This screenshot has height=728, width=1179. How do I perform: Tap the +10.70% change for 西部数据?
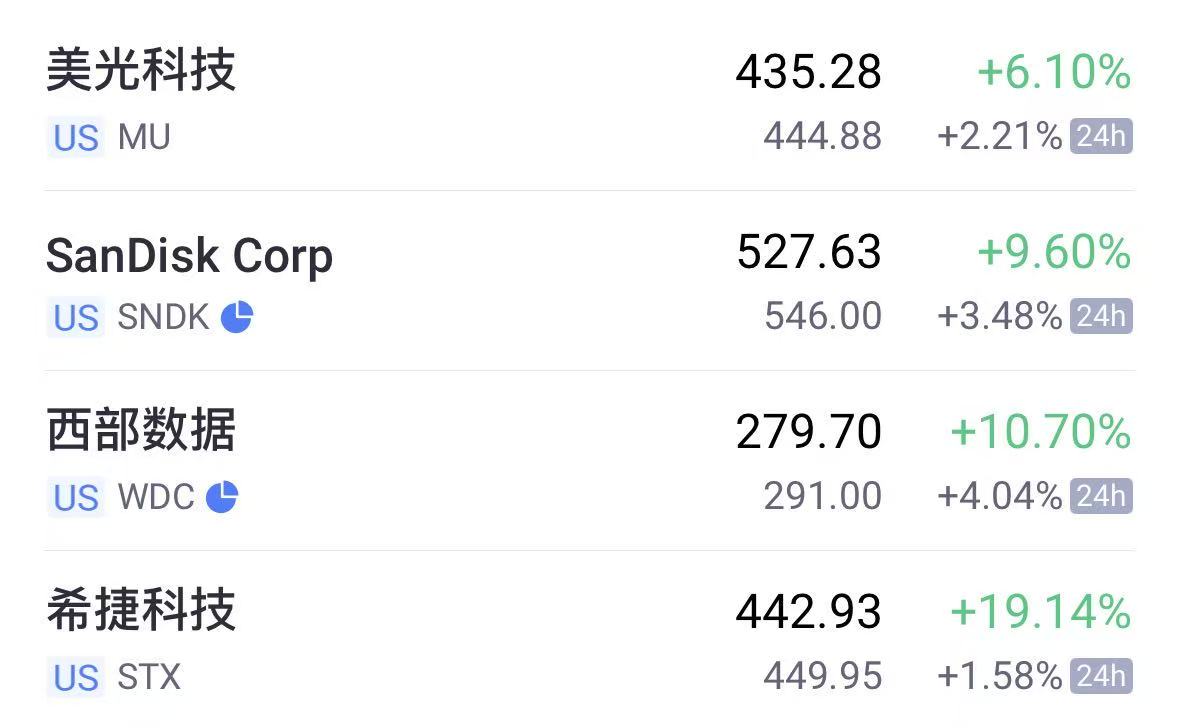[x=1040, y=432]
